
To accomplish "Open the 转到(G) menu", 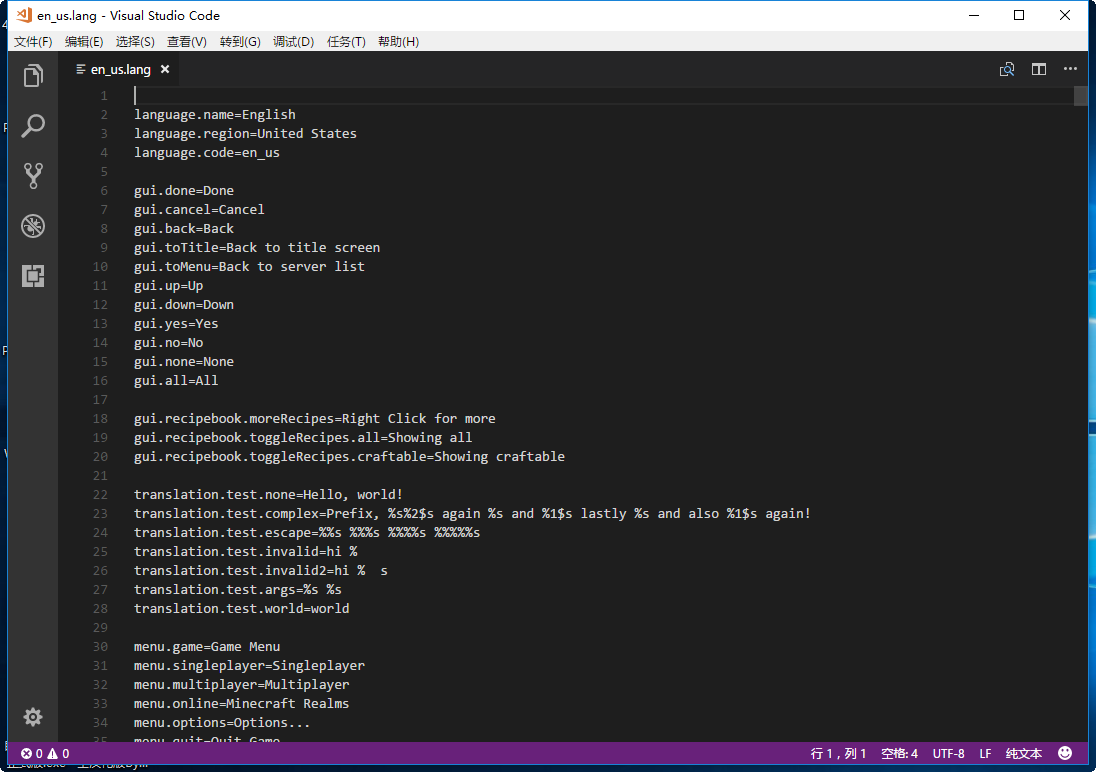I will coord(240,42).
